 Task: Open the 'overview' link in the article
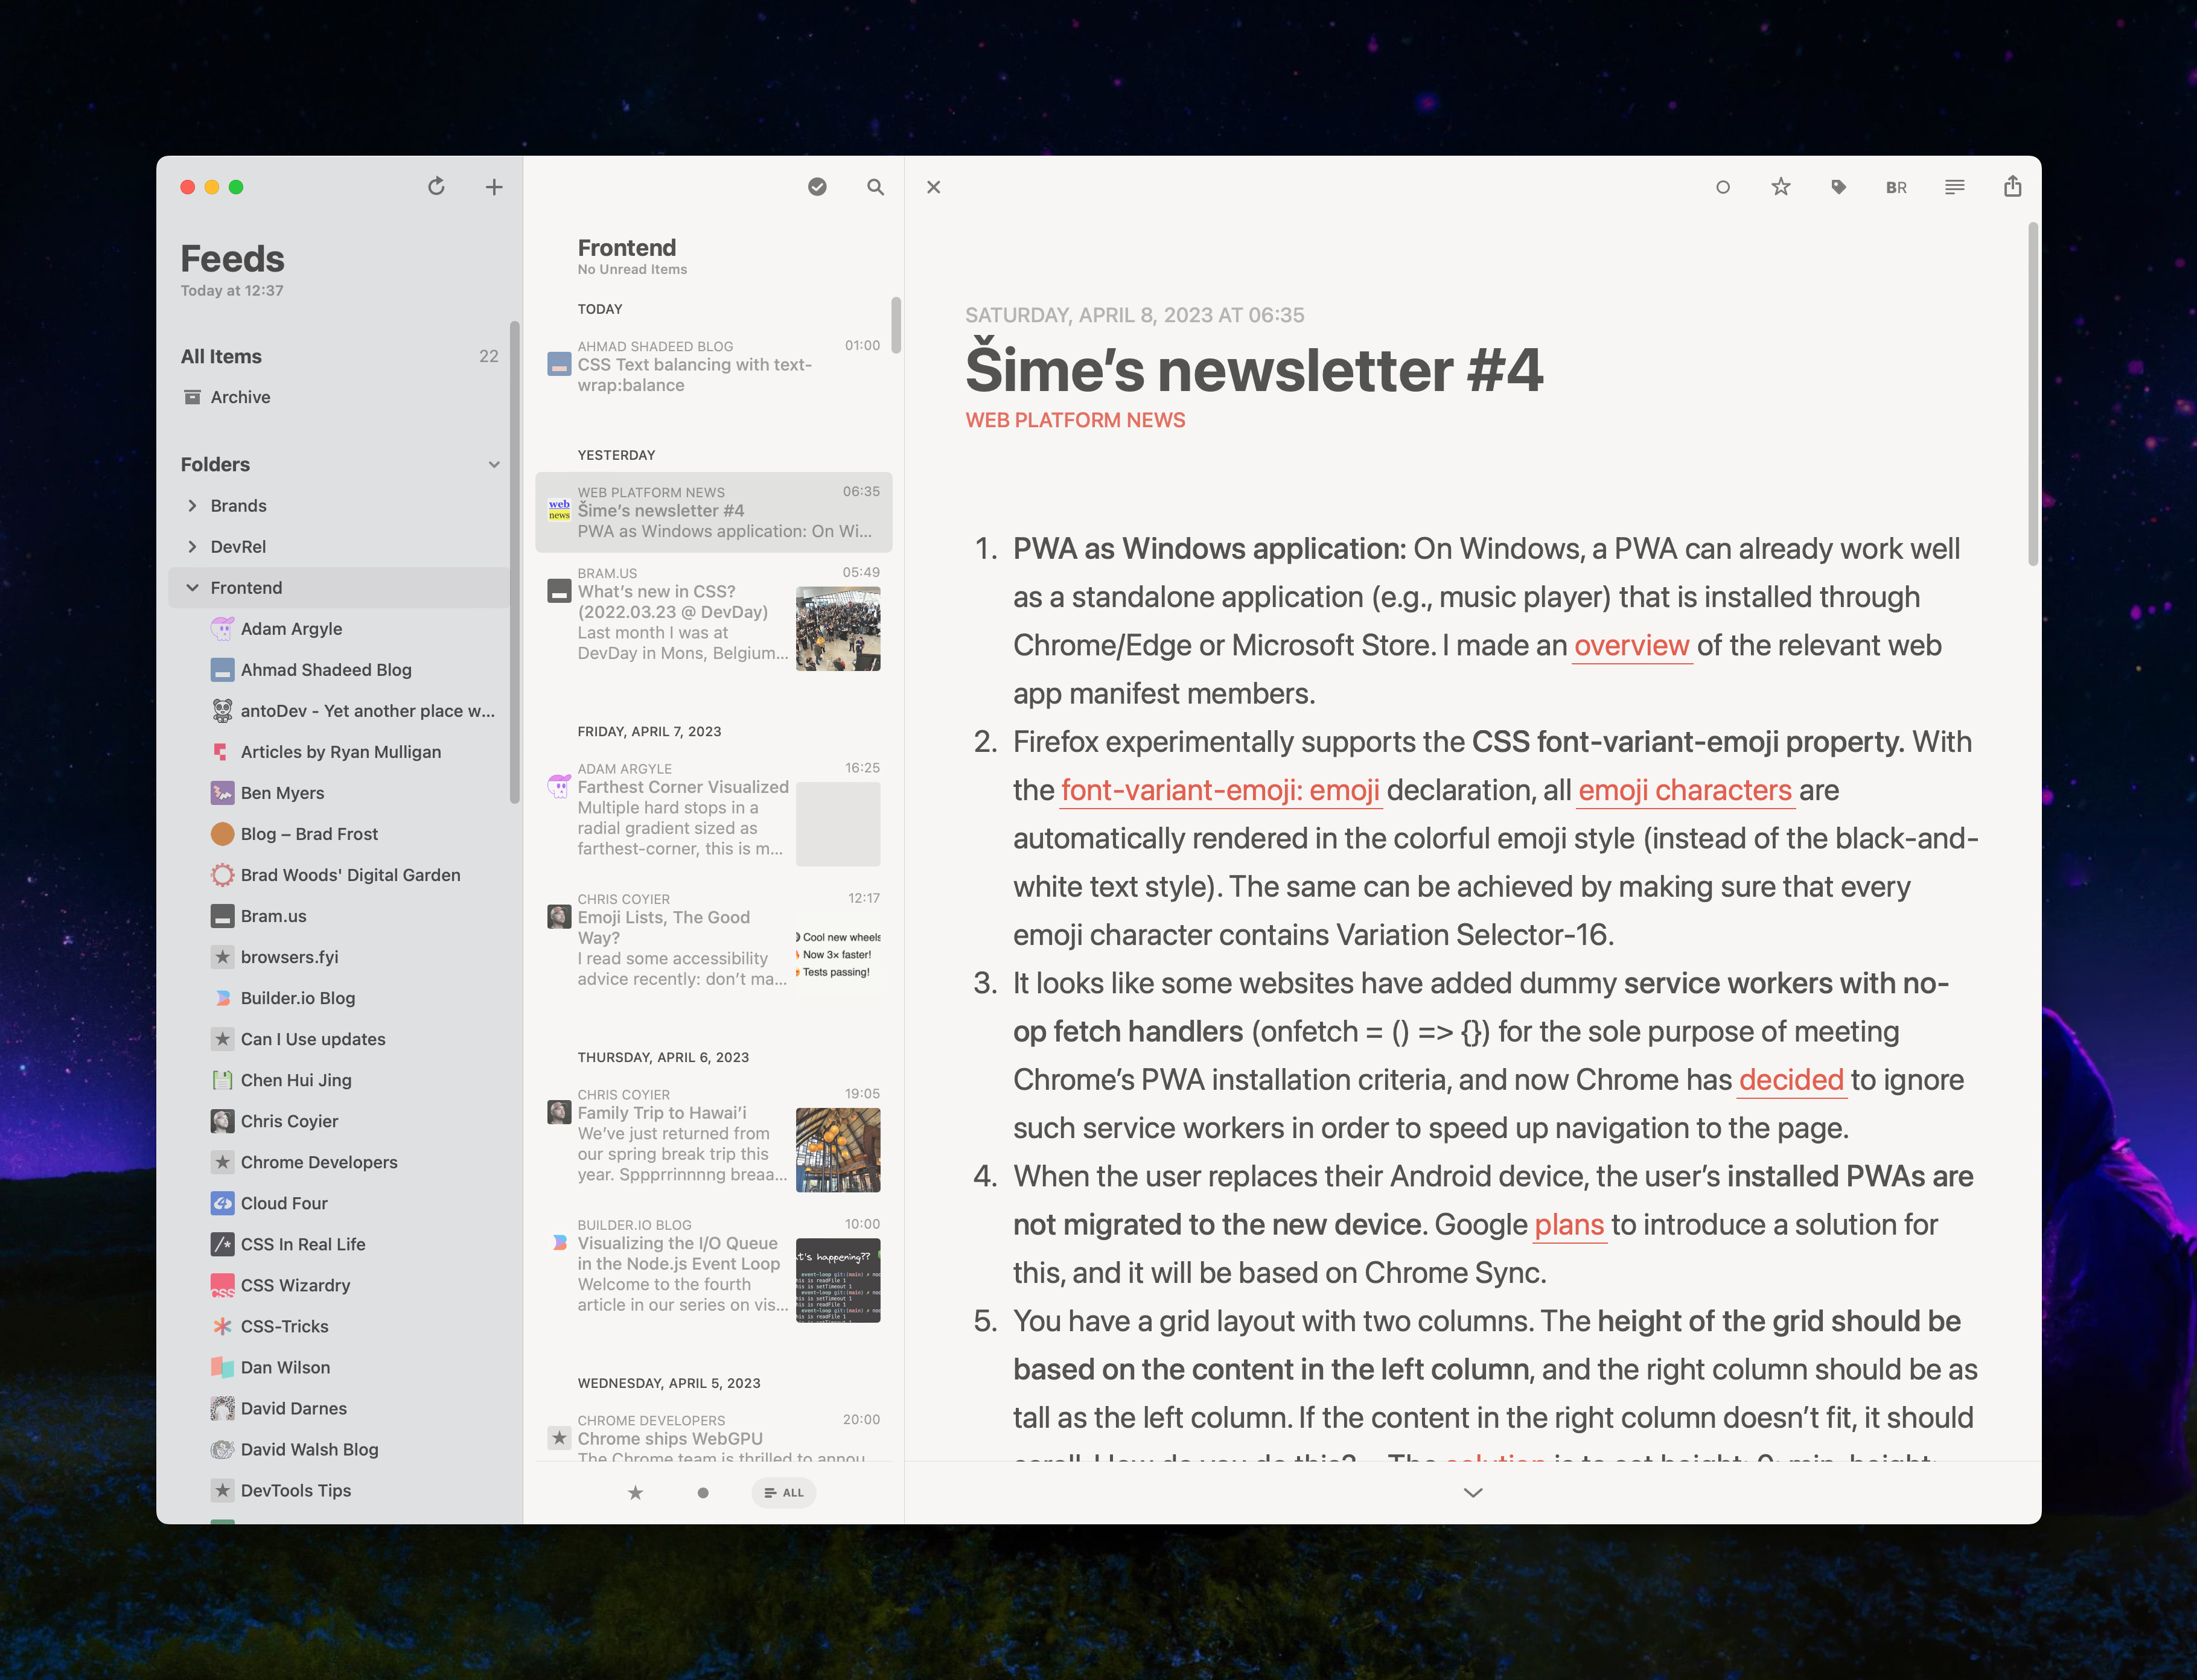(x=1631, y=646)
